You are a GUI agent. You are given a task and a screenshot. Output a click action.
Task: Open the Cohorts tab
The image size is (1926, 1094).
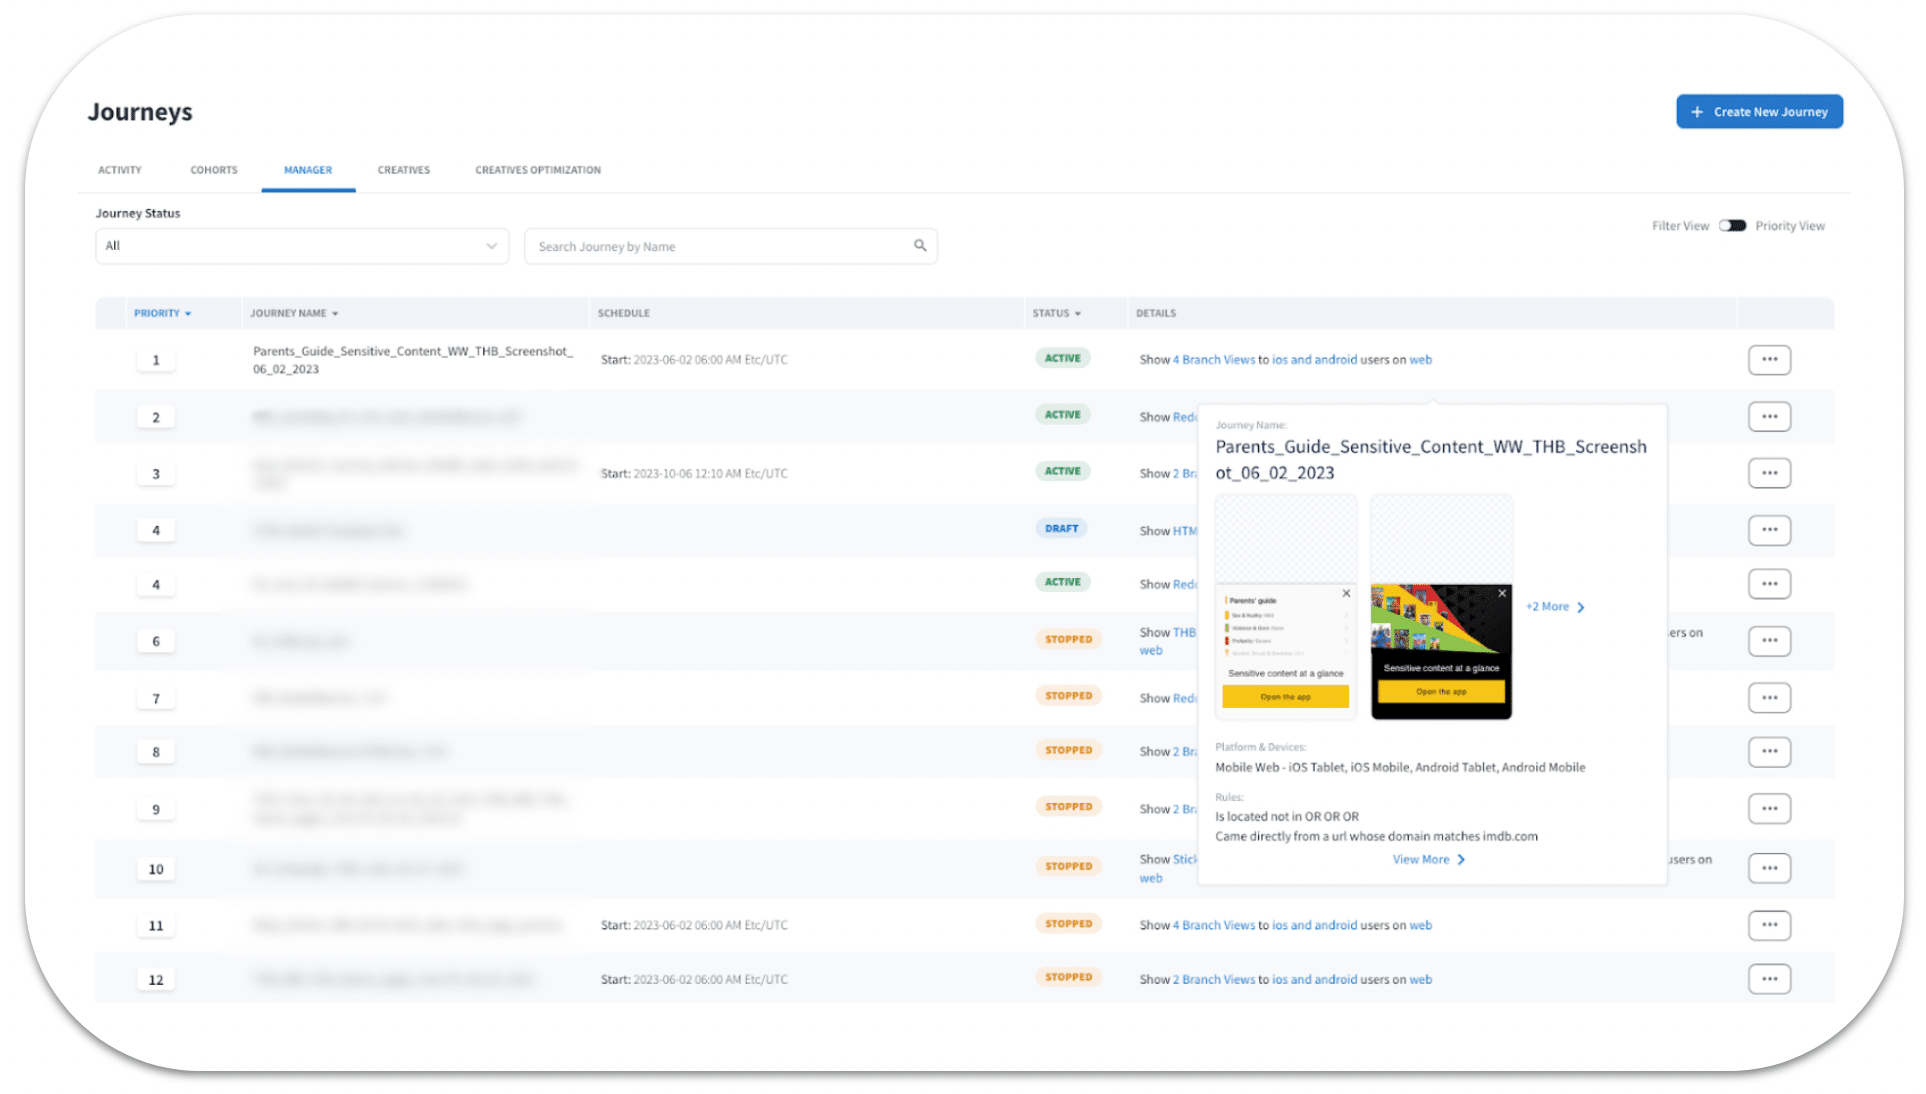213,170
